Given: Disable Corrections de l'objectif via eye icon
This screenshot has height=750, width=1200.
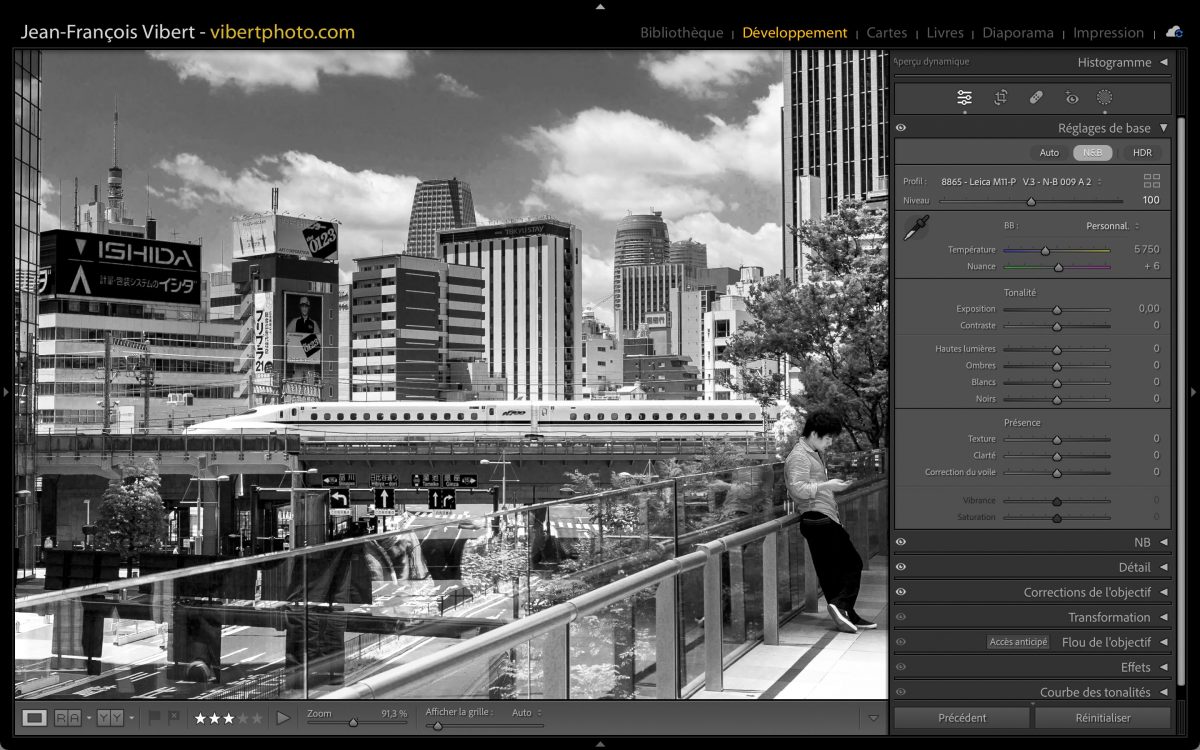Looking at the screenshot, I should click(901, 592).
